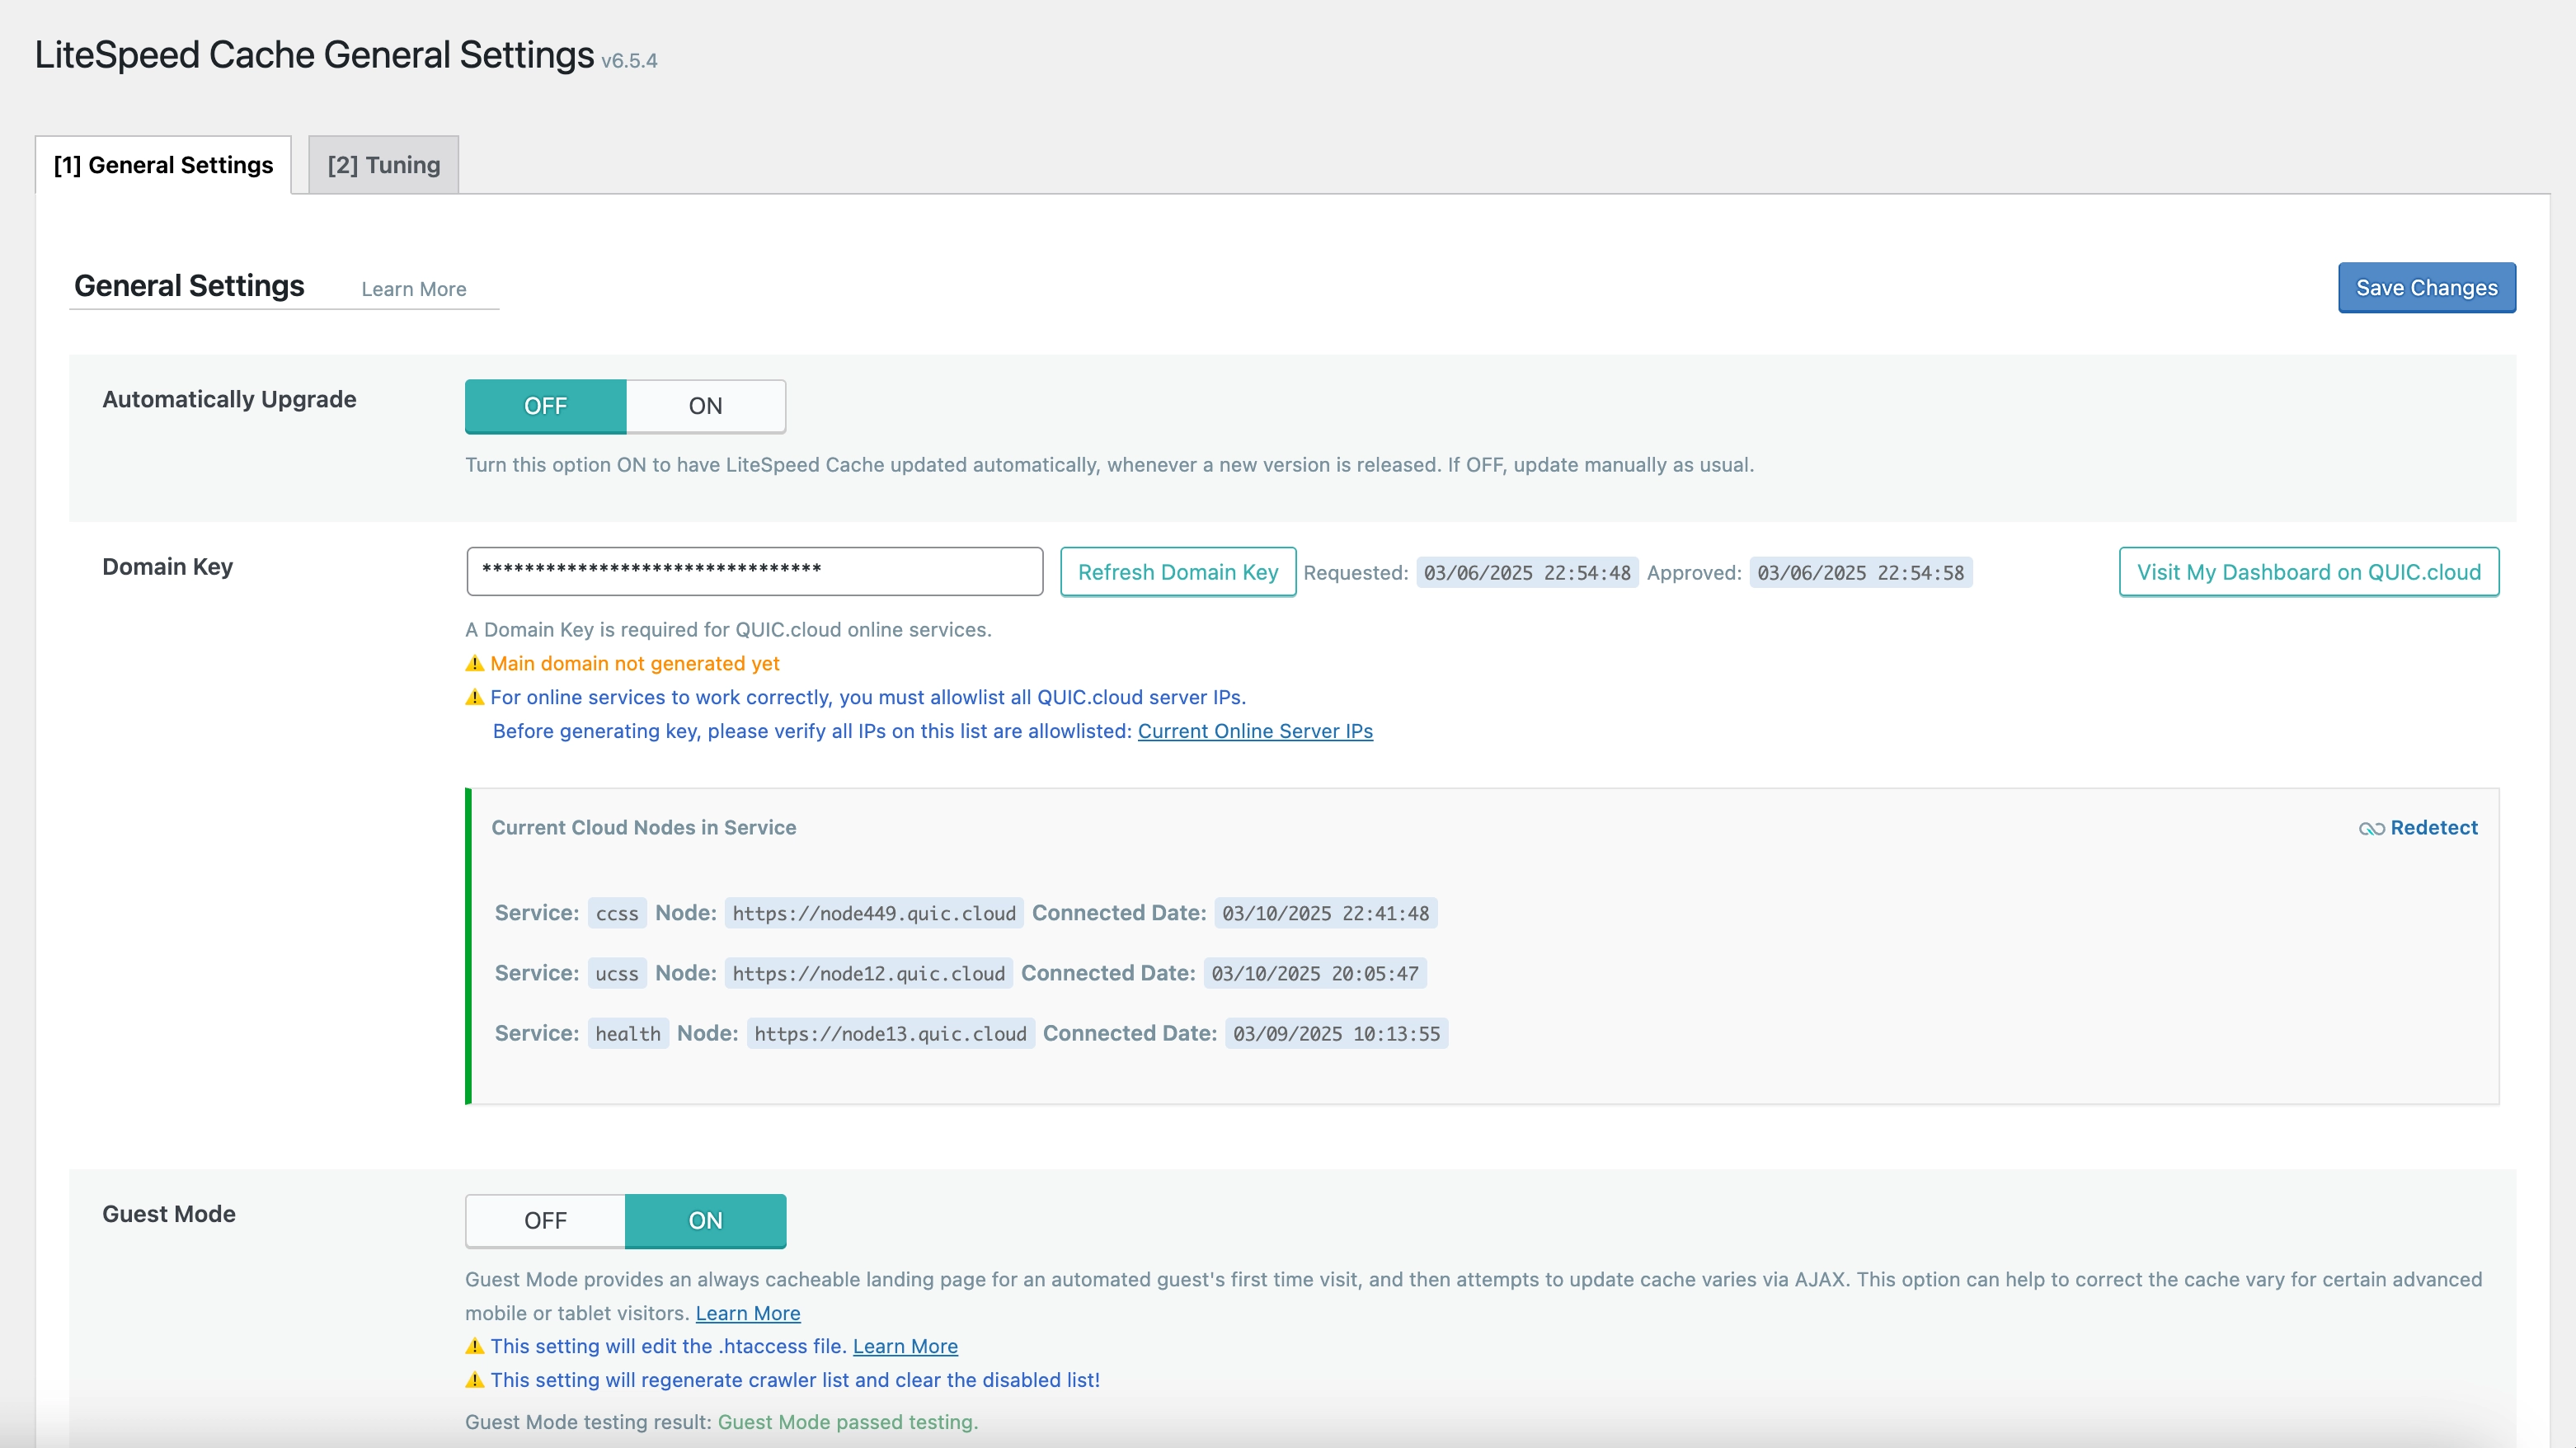Select node URL https://node12.quic.cloud

coord(869,973)
